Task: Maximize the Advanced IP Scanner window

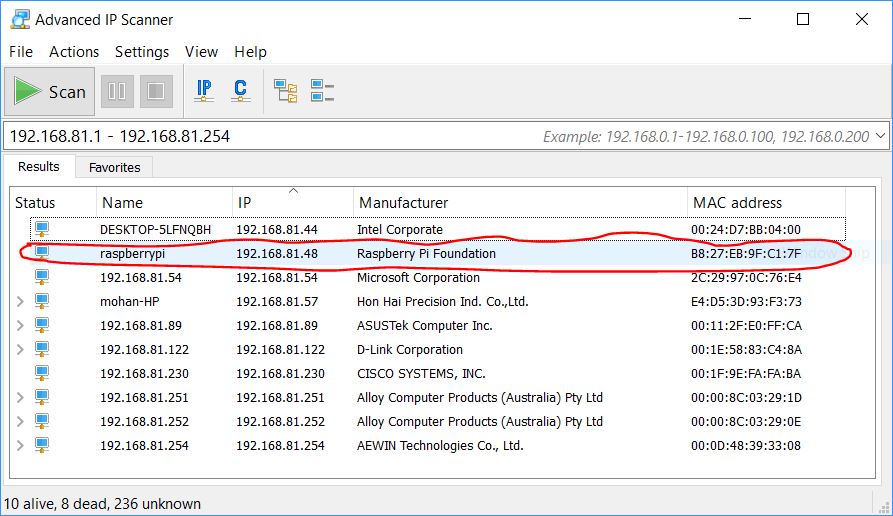Action: coord(803,19)
